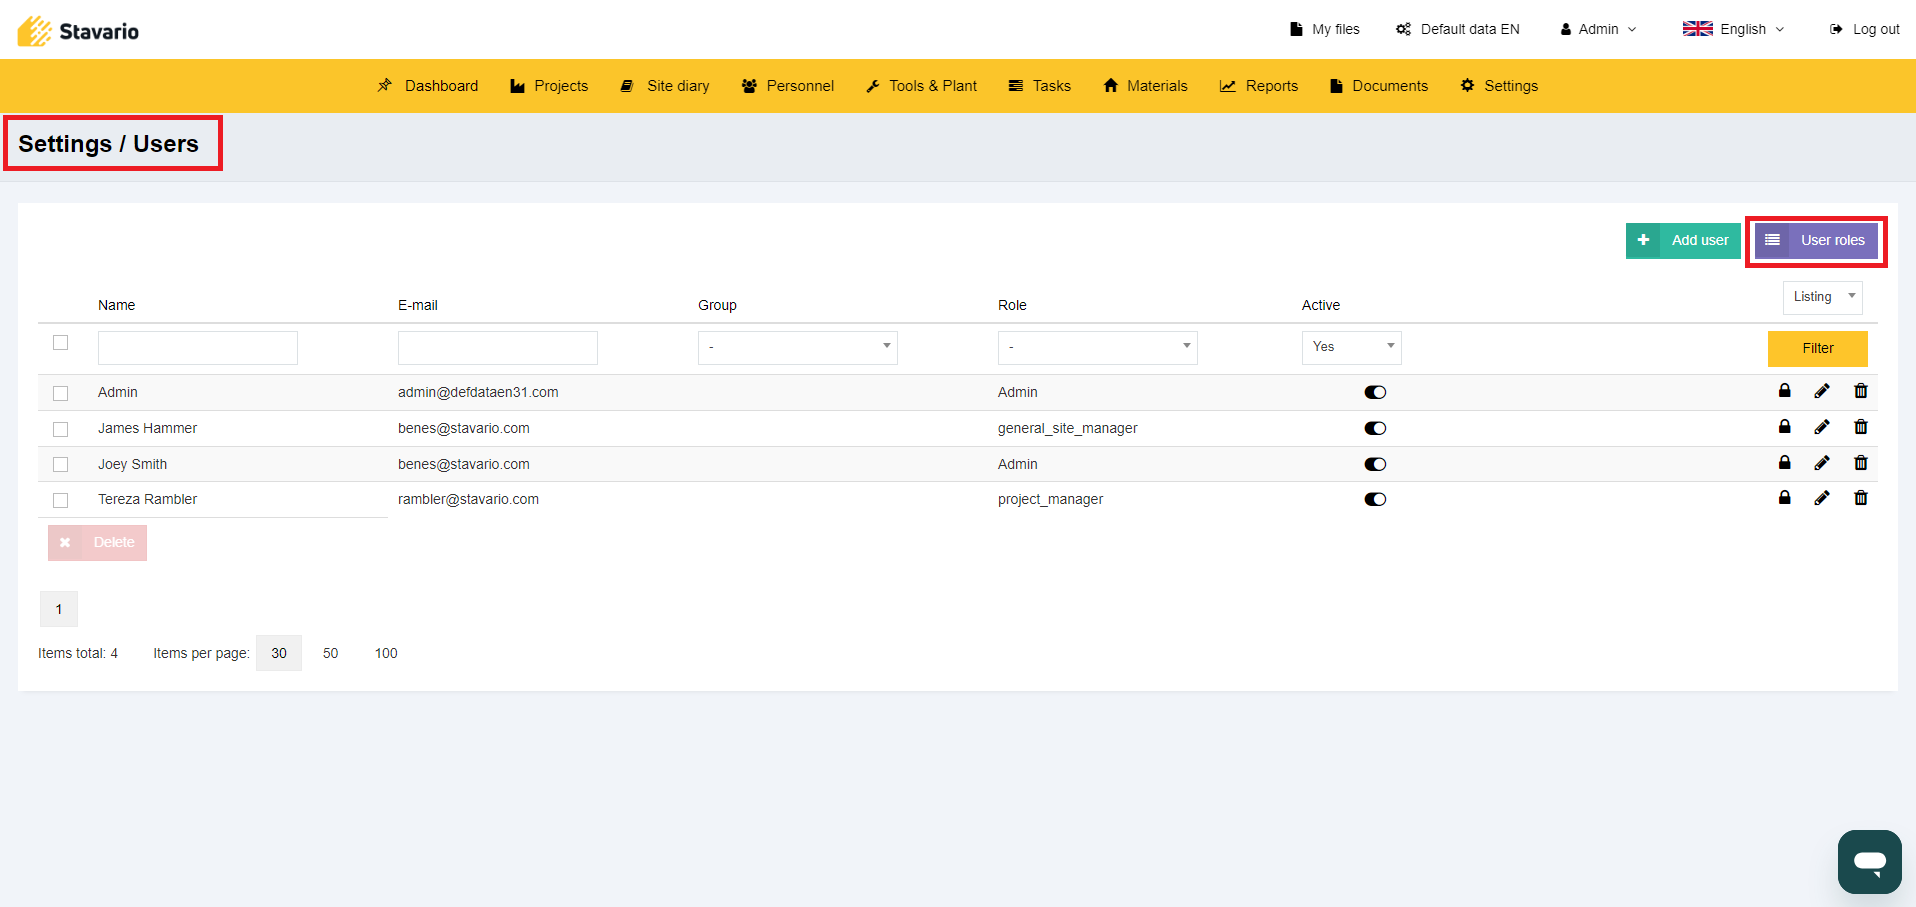Open the Listing dropdown
This screenshot has height=907, width=1916.
[x=1823, y=297]
